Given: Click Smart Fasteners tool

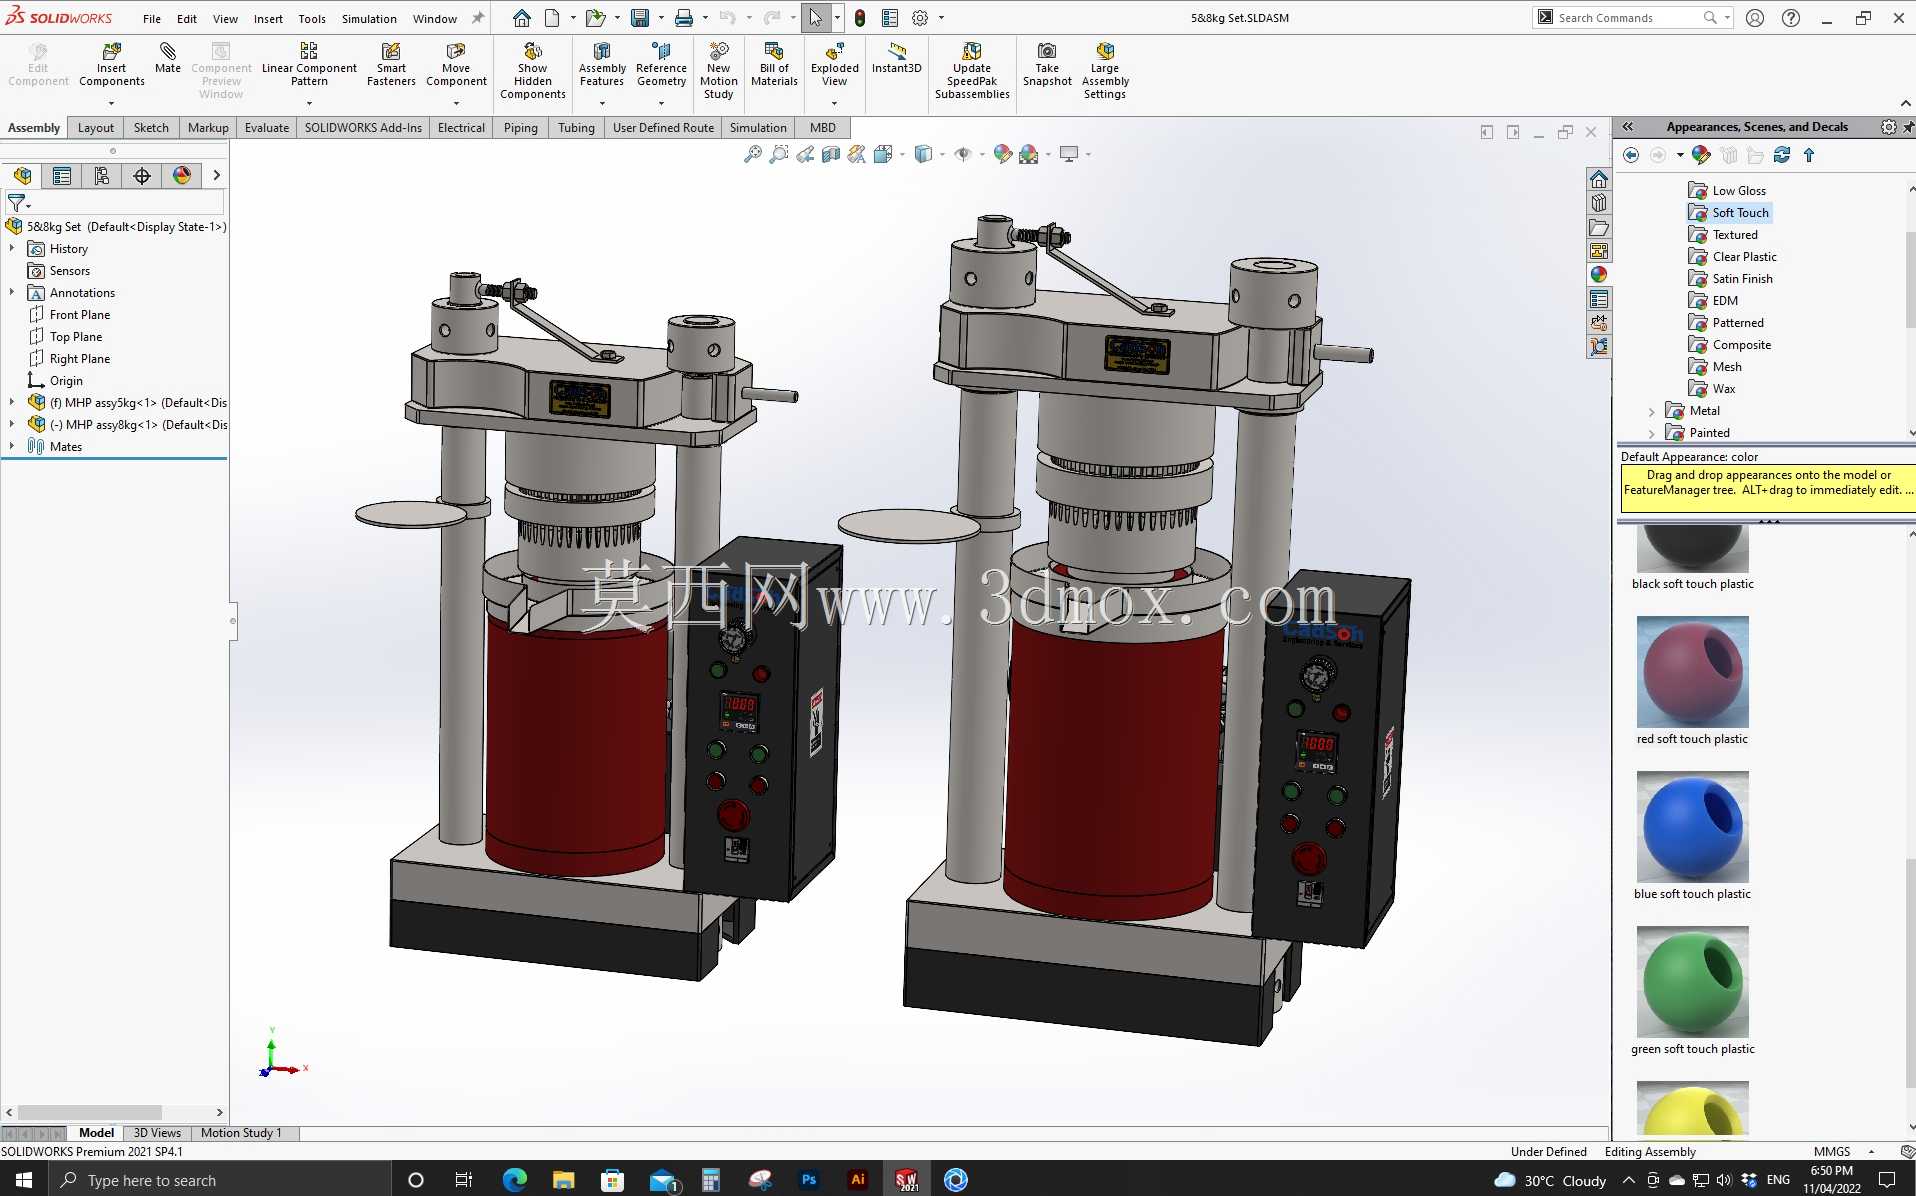Looking at the screenshot, I should click(391, 64).
